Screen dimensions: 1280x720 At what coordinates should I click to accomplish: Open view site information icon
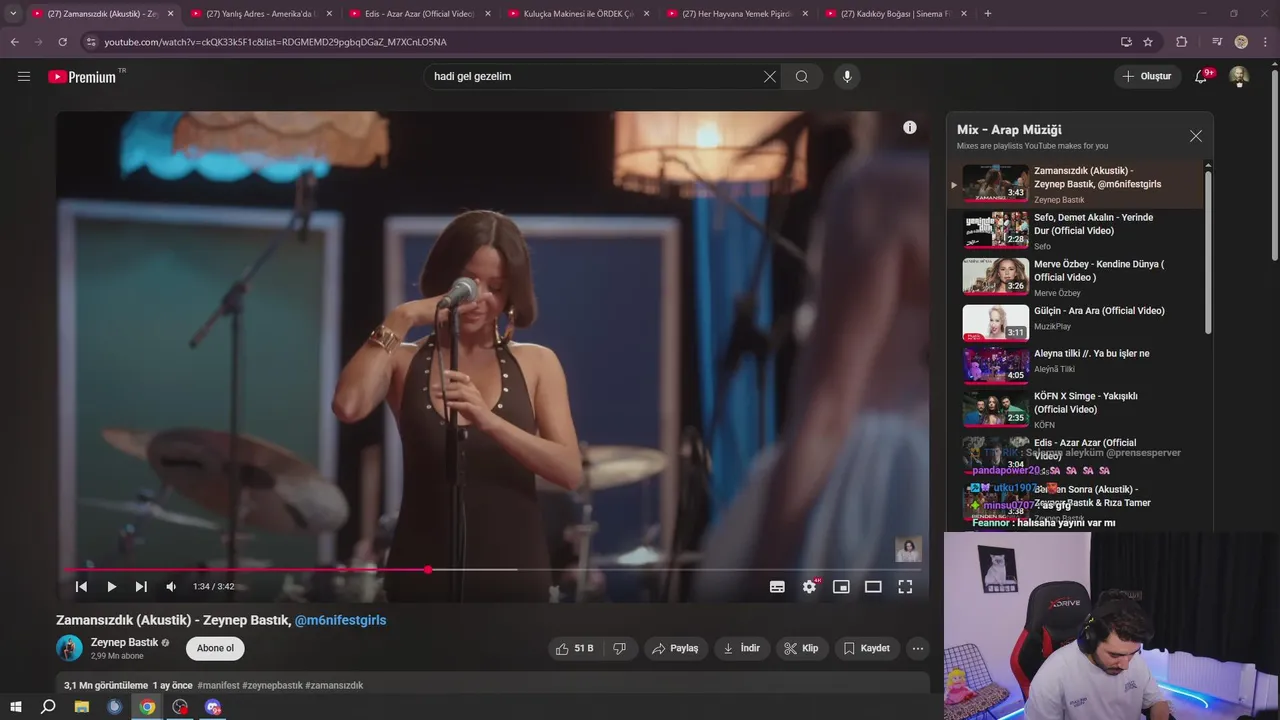(x=91, y=42)
